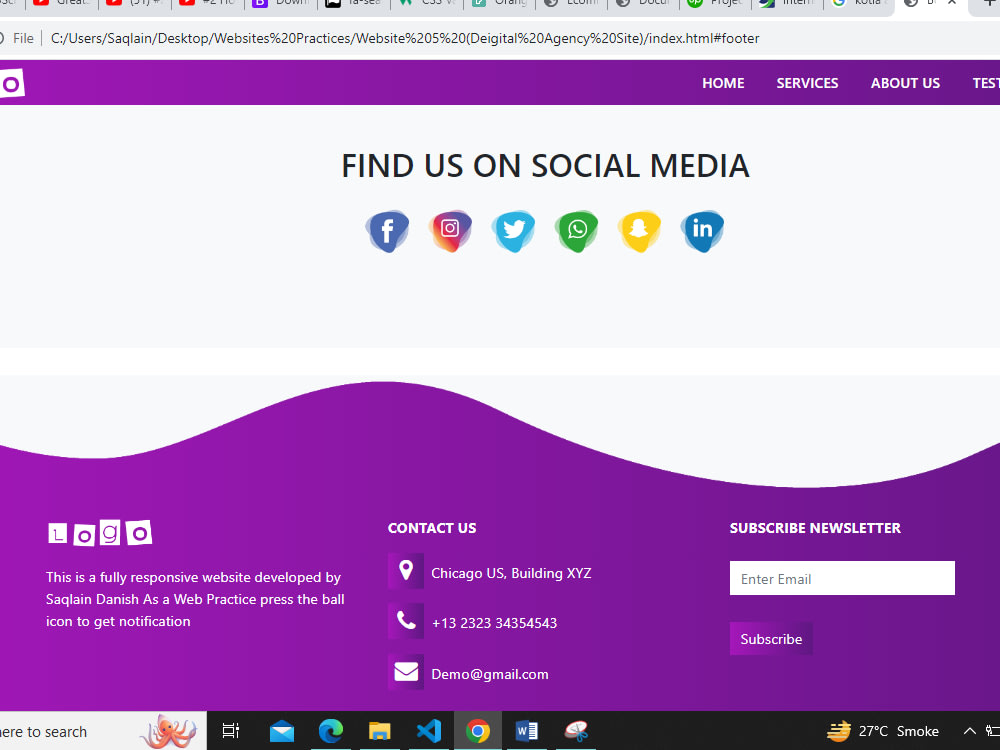
Task: Open SERVICES nav link
Action: pos(807,83)
